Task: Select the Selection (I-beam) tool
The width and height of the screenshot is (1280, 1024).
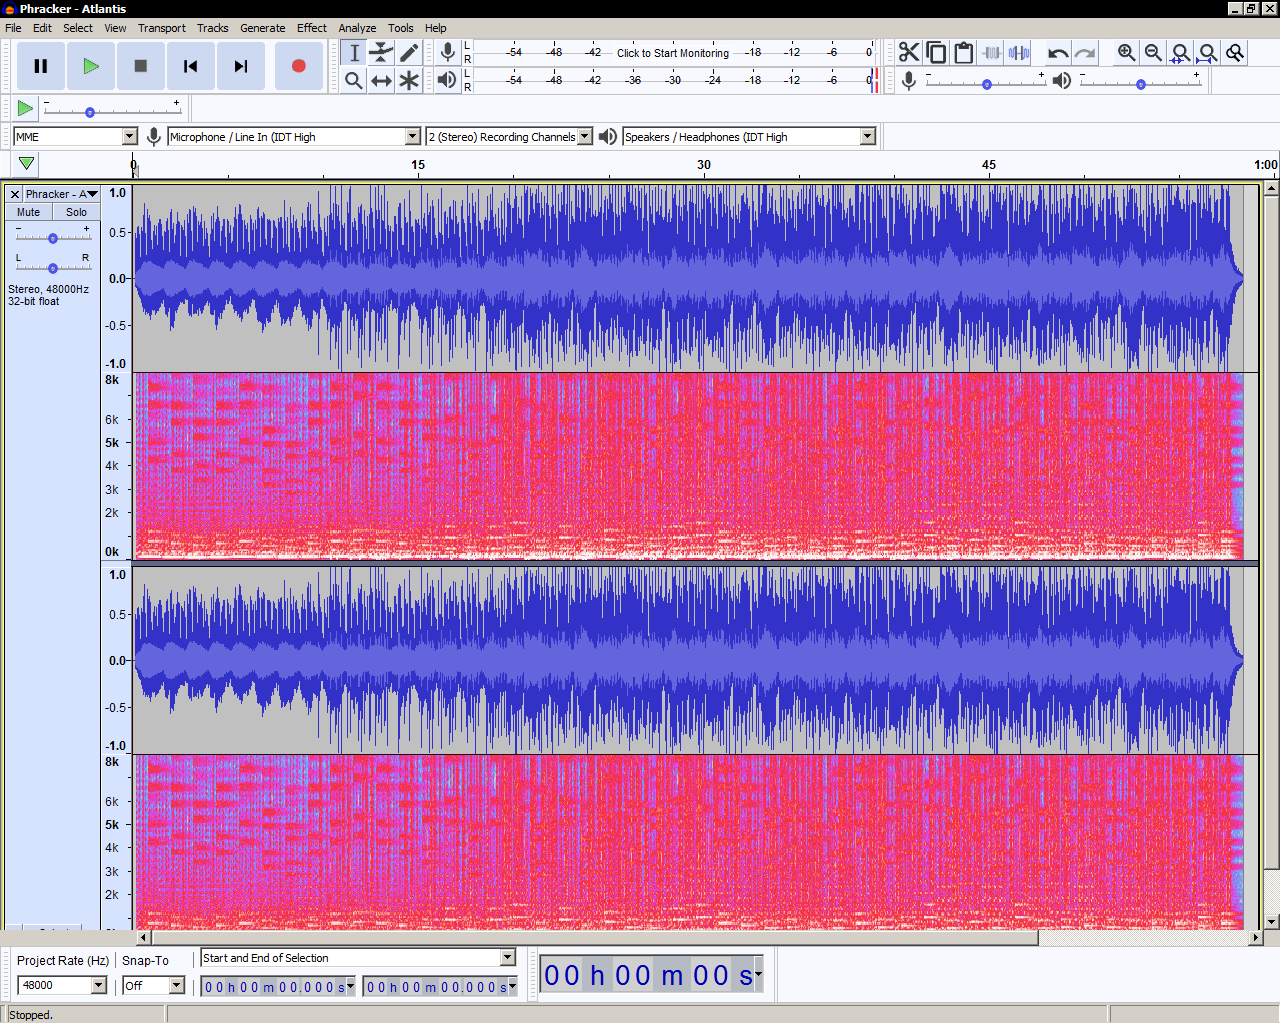Action: pos(354,53)
